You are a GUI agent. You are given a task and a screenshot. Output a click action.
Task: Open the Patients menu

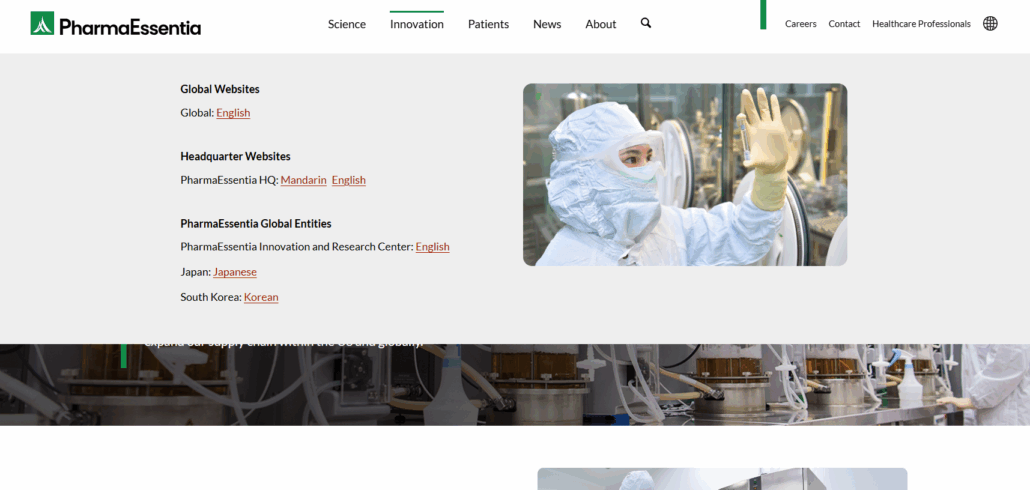[x=488, y=24]
